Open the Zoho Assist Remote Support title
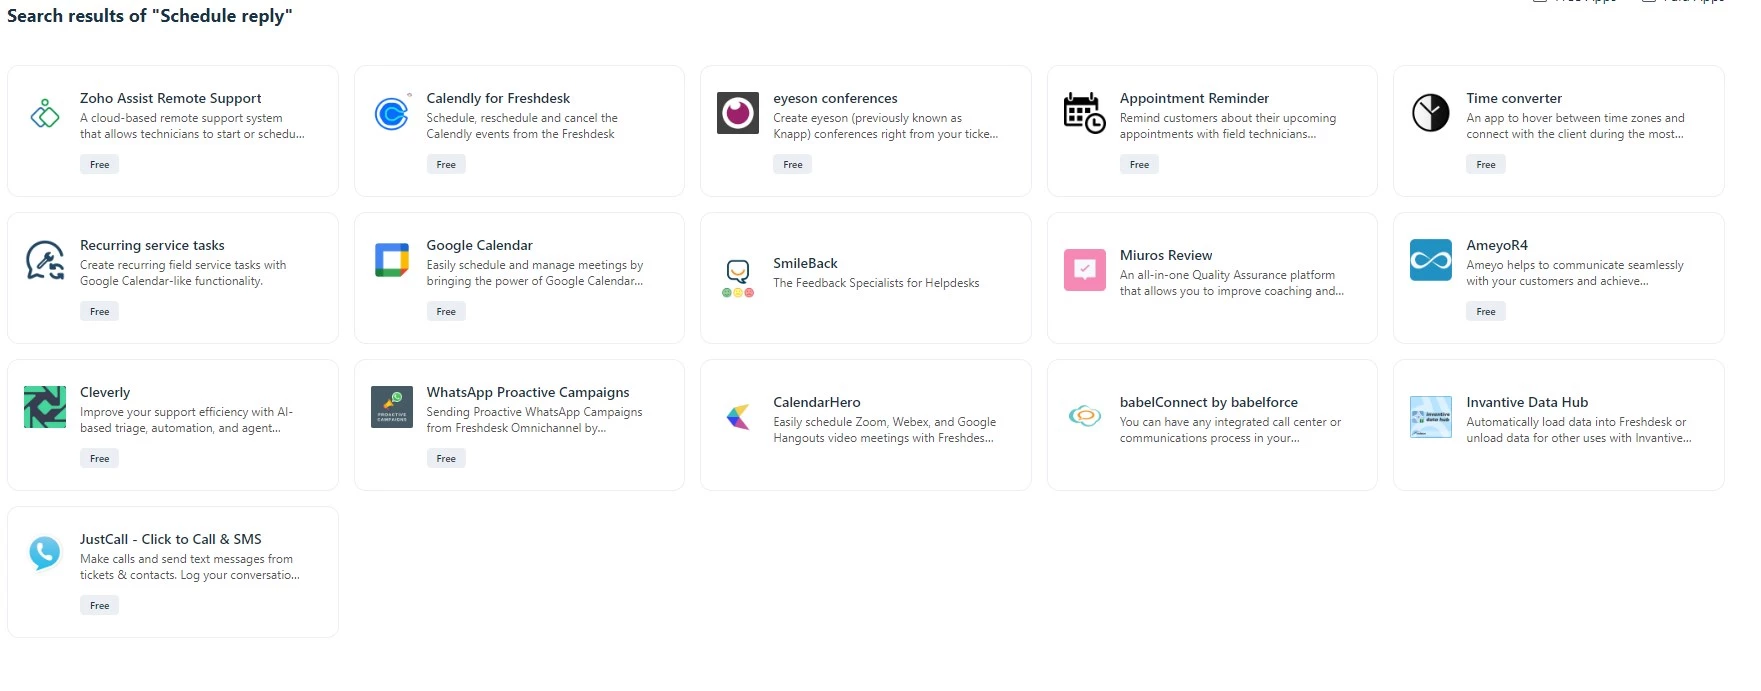 pos(171,98)
